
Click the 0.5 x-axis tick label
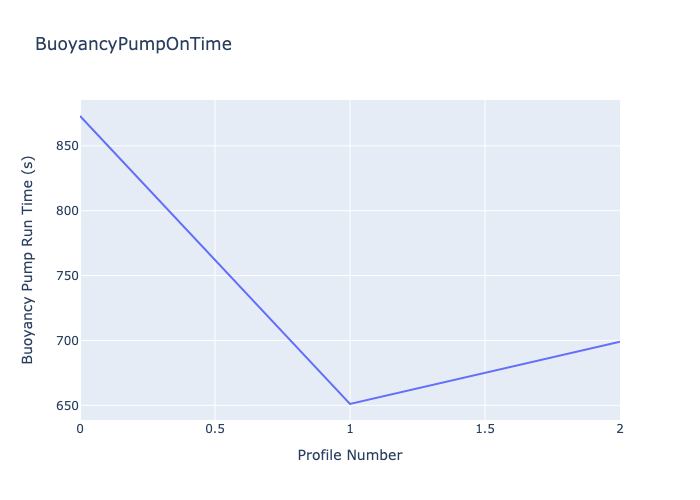tap(215, 429)
